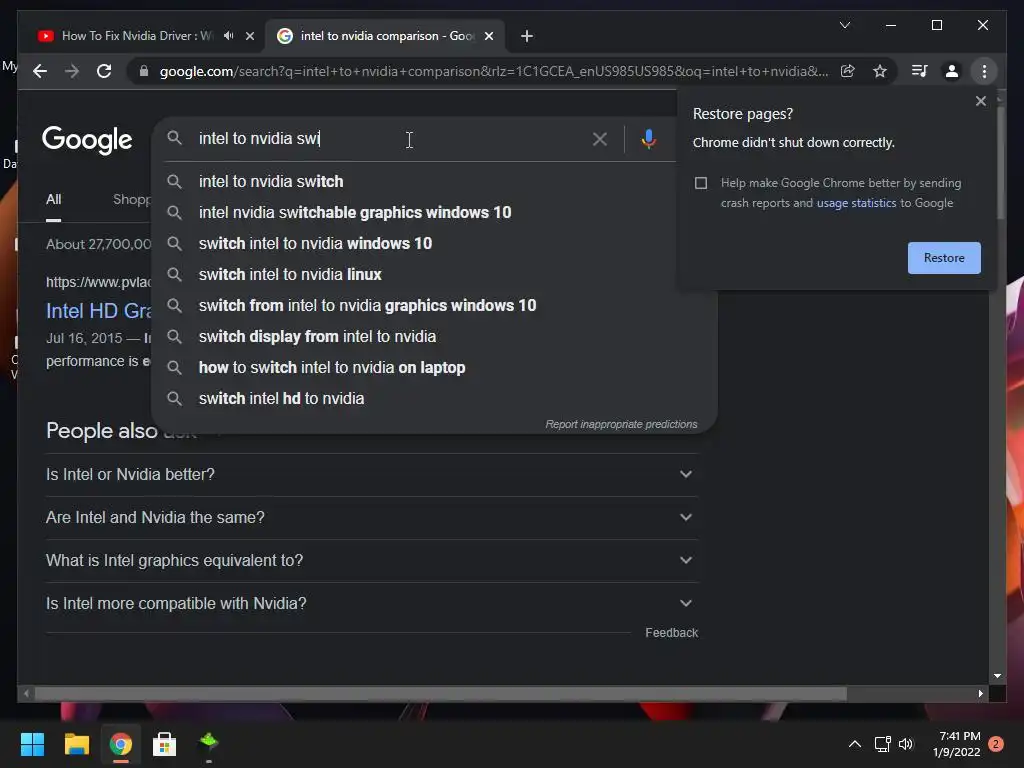1024x768 pixels.
Task: Expand 'Is Intel or Nvidia better?' question
Action: [x=372, y=475]
